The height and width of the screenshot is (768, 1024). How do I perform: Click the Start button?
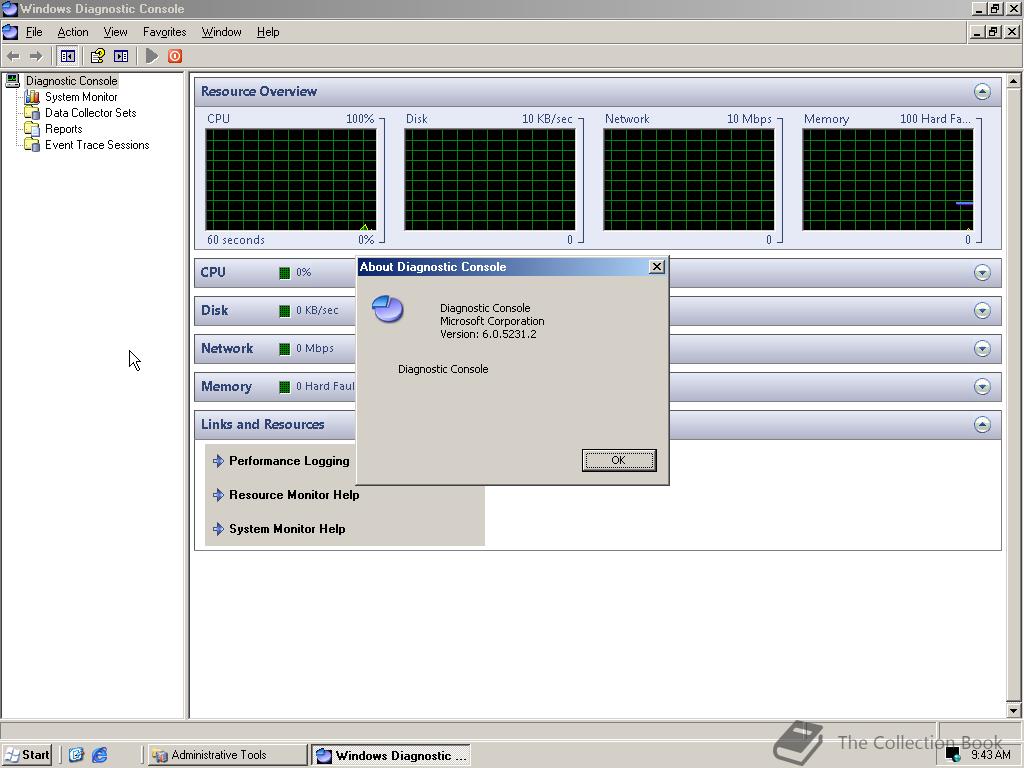(26, 755)
